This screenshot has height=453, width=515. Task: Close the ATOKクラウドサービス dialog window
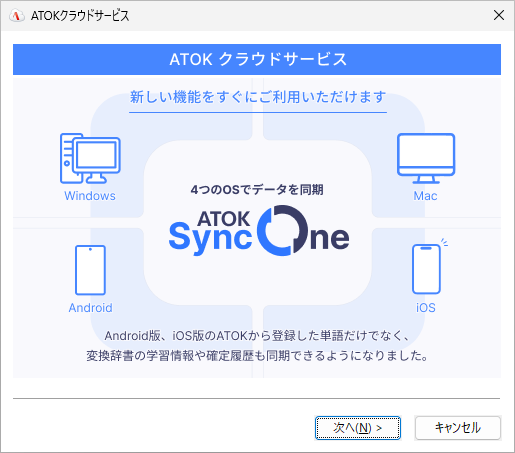click(x=499, y=15)
